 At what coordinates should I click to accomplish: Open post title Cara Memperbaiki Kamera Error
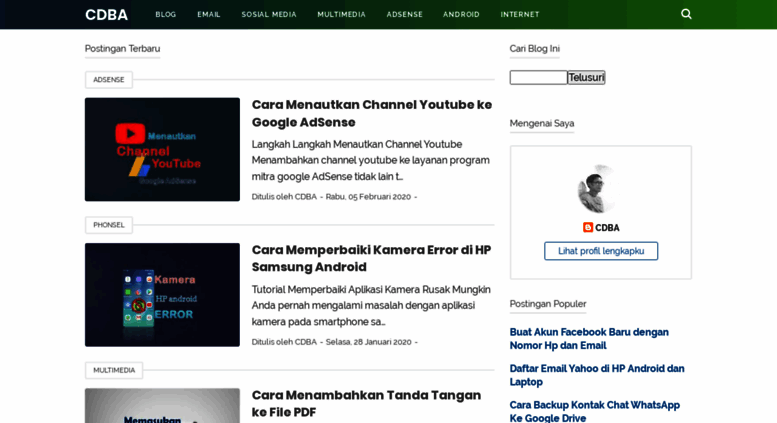click(371, 259)
